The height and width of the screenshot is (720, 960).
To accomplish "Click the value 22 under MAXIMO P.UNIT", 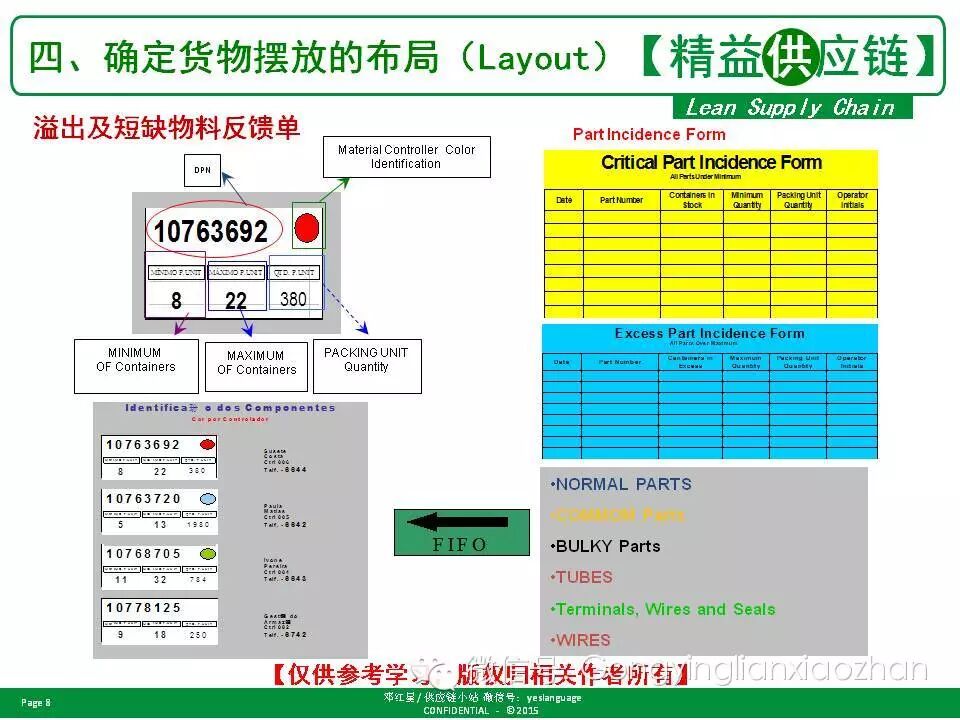I will click(x=236, y=301).
